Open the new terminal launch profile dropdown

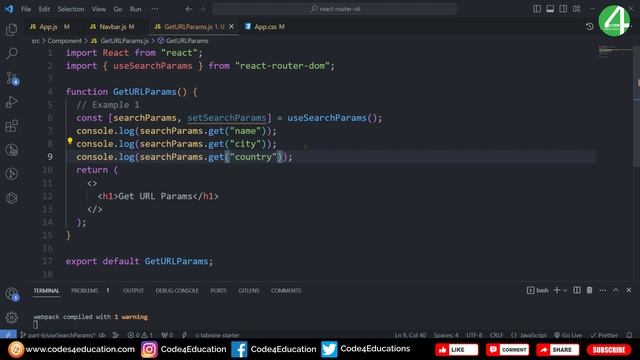click(565, 290)
